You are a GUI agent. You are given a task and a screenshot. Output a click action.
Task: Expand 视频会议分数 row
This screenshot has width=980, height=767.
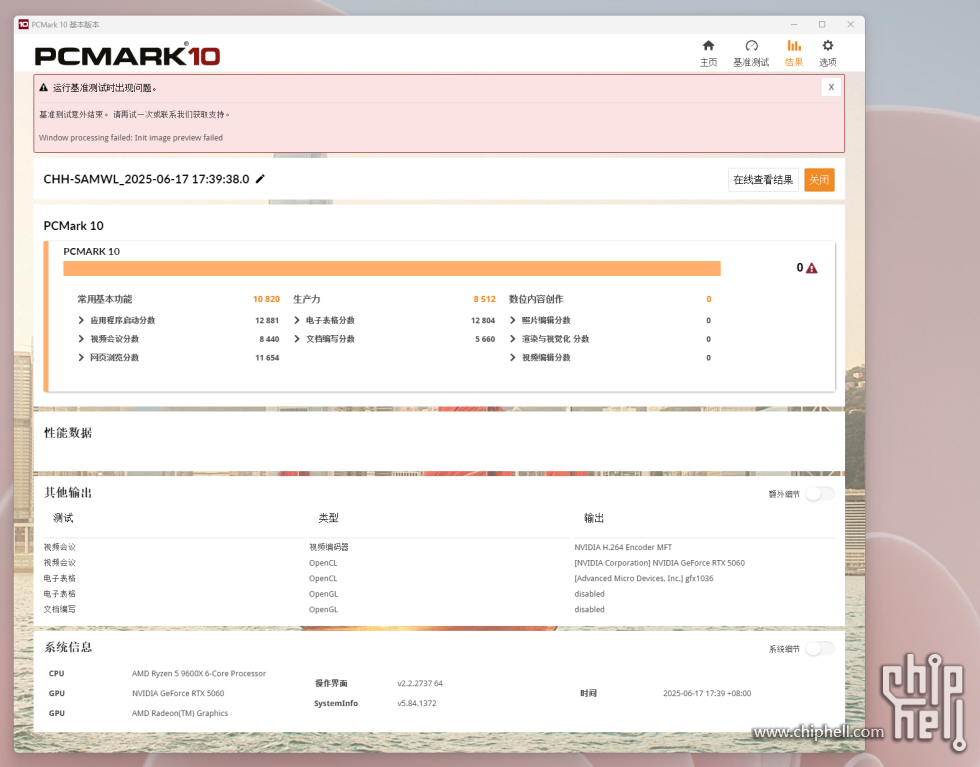click(x=81, y=339)
